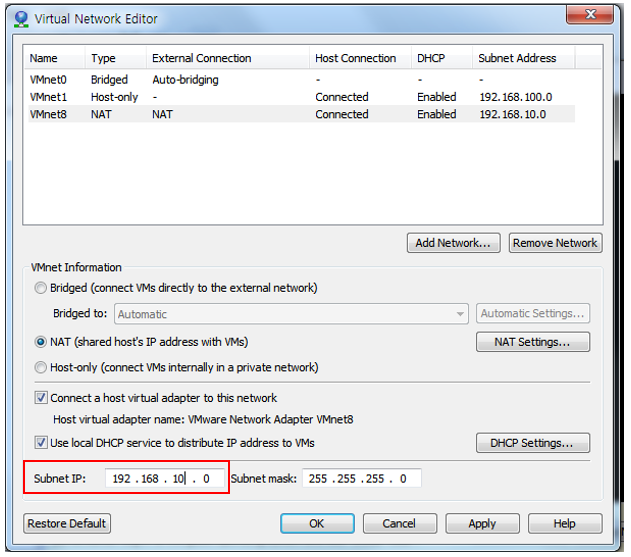Choose the Host-only private network option
The height and width of the screenshot is (557, 631).
tap(41, 367)
